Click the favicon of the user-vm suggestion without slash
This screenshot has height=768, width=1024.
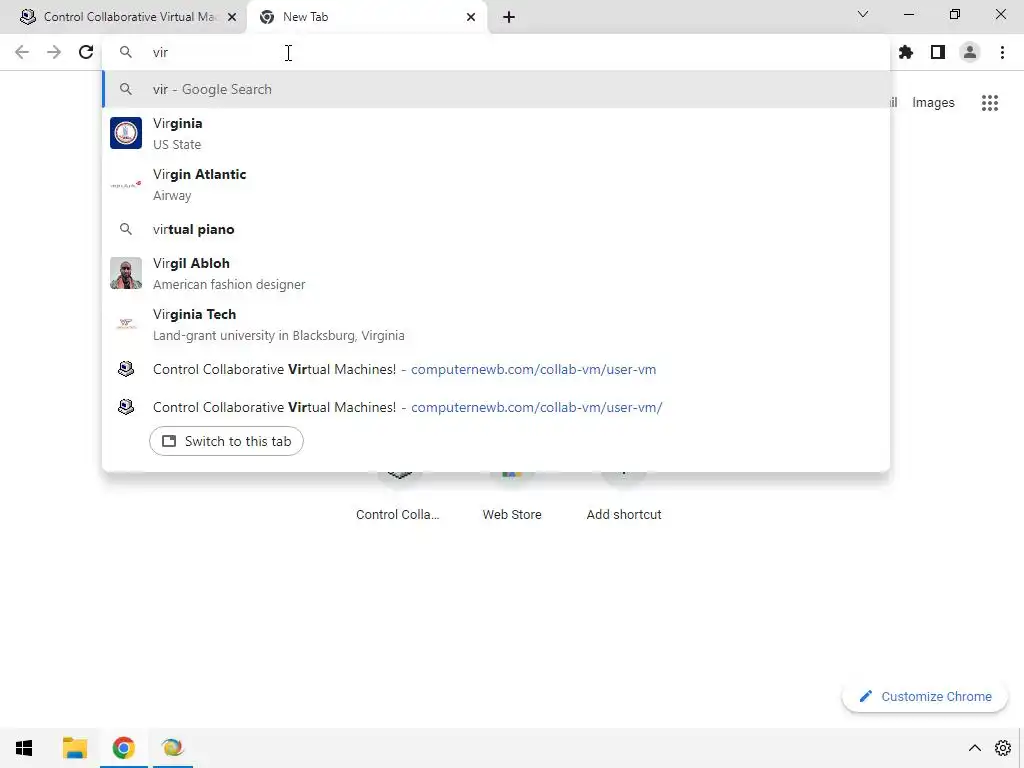(126, 370)
